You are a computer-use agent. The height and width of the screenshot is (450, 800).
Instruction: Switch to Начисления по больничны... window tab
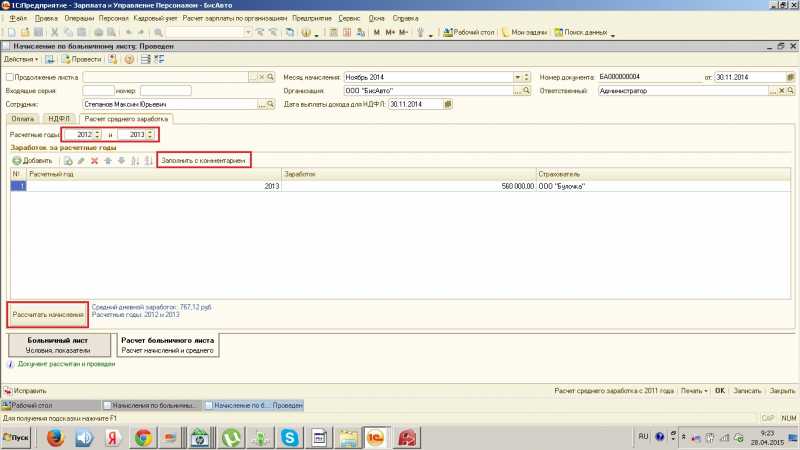click(151, 406)
